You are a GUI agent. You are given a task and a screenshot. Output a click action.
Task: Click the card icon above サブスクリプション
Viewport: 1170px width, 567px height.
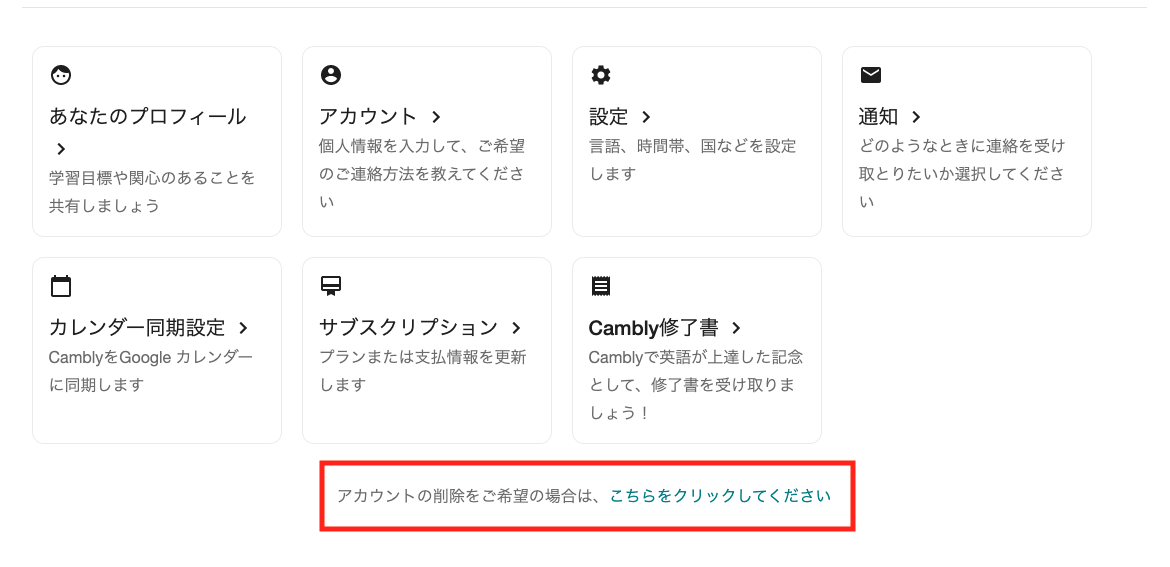click(x=331, y=286)
